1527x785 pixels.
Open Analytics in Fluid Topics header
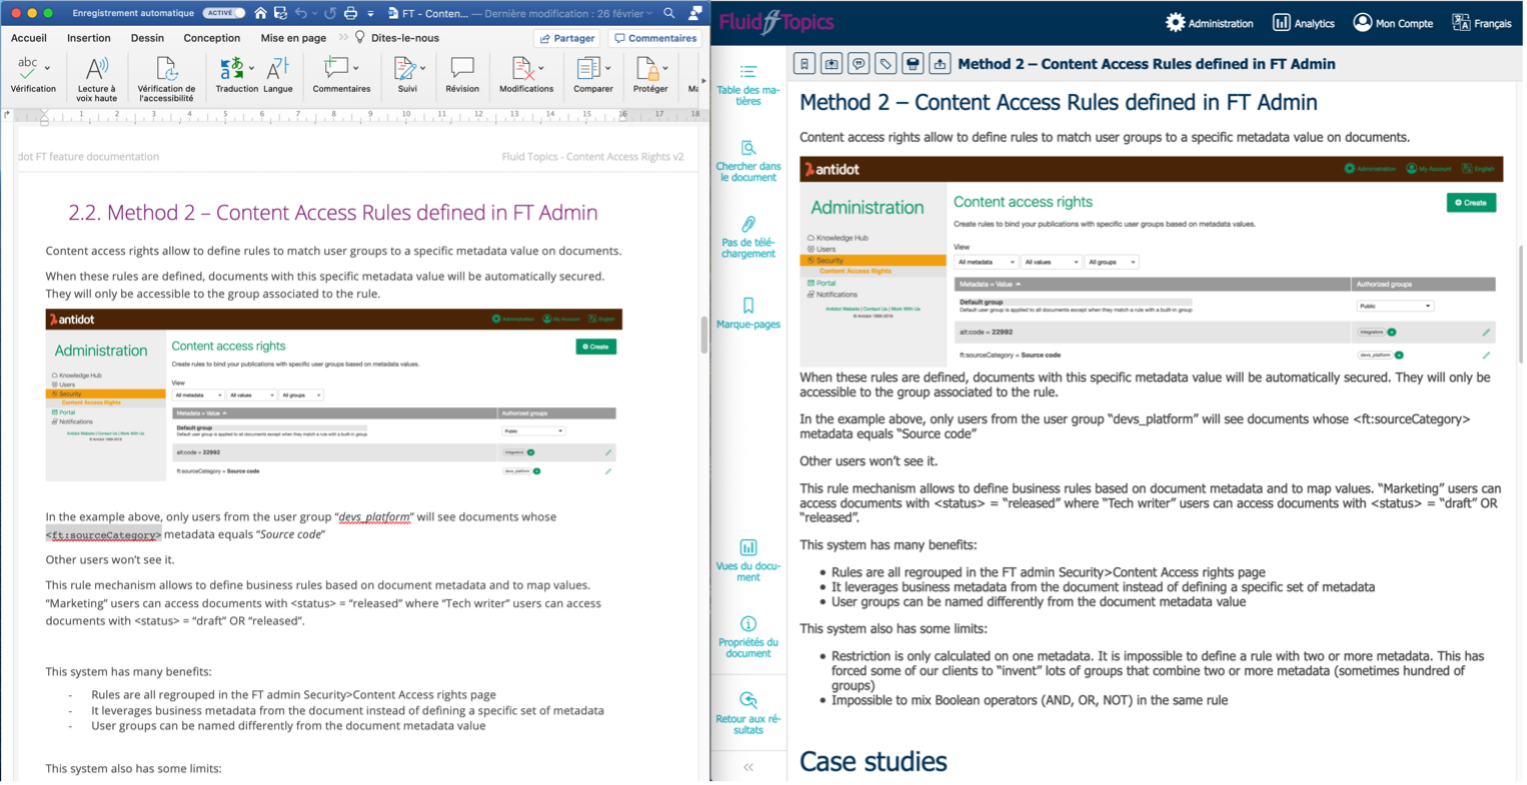click(x=1303, y=22)
